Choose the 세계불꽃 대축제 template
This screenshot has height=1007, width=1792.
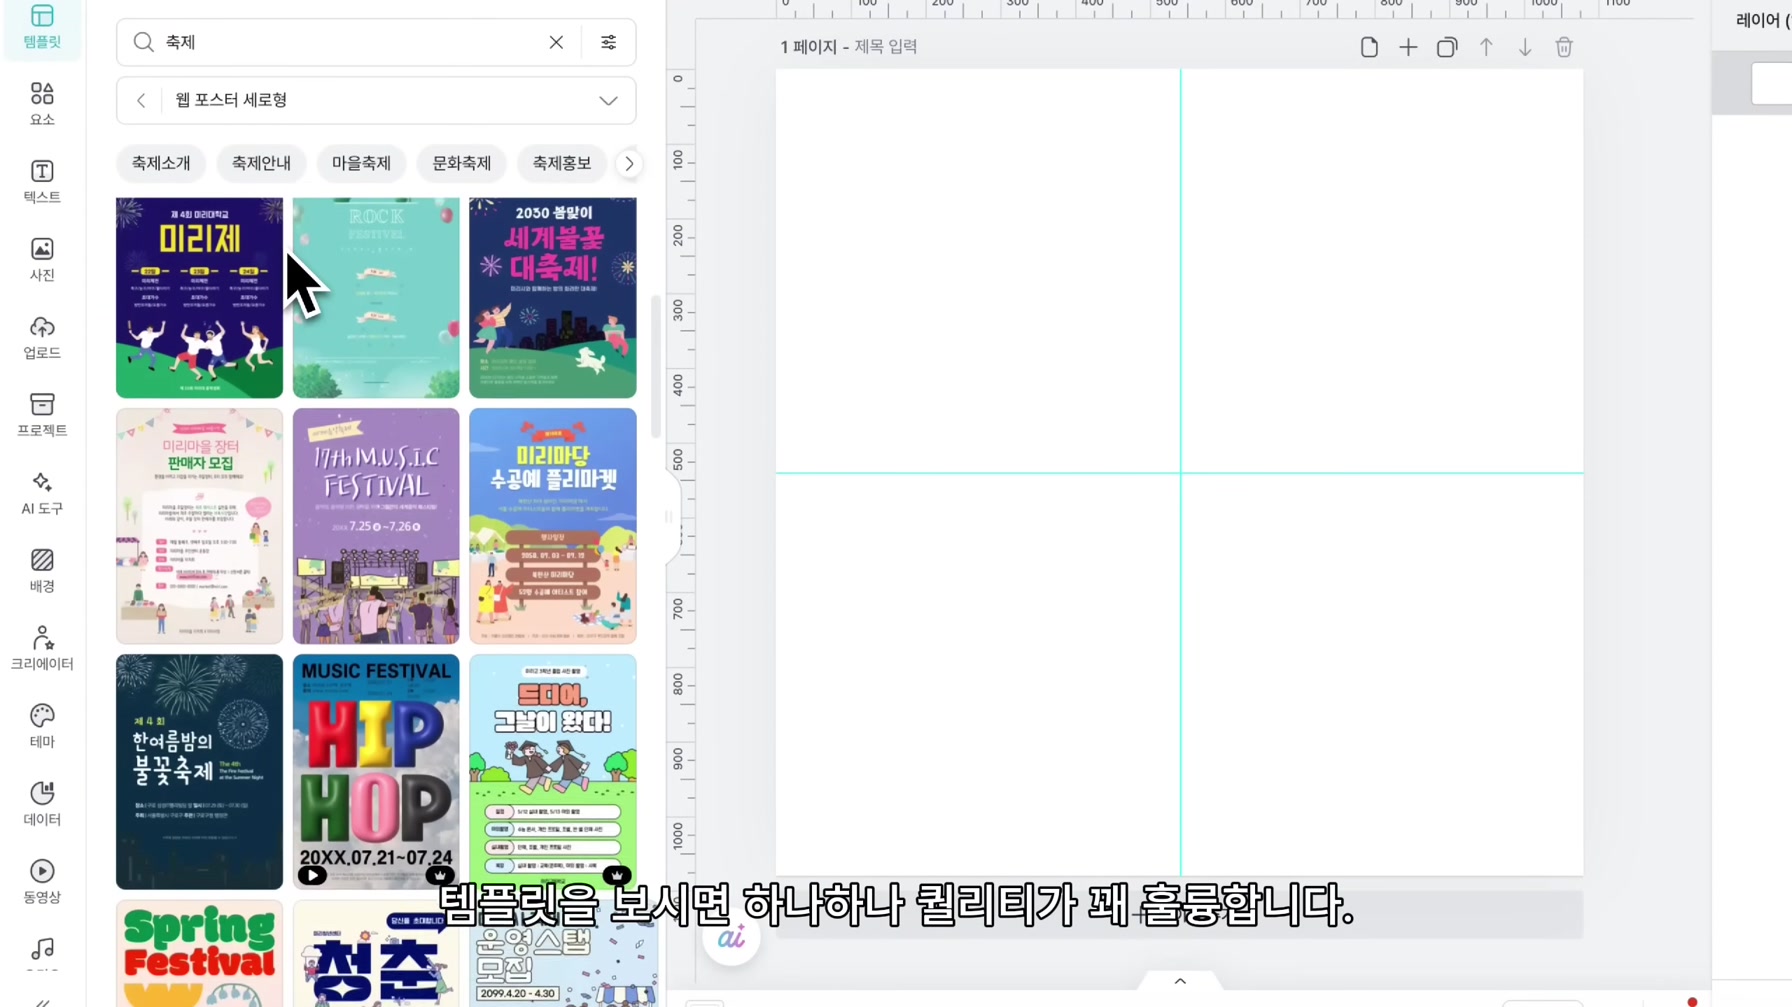[x=553, y=297]
